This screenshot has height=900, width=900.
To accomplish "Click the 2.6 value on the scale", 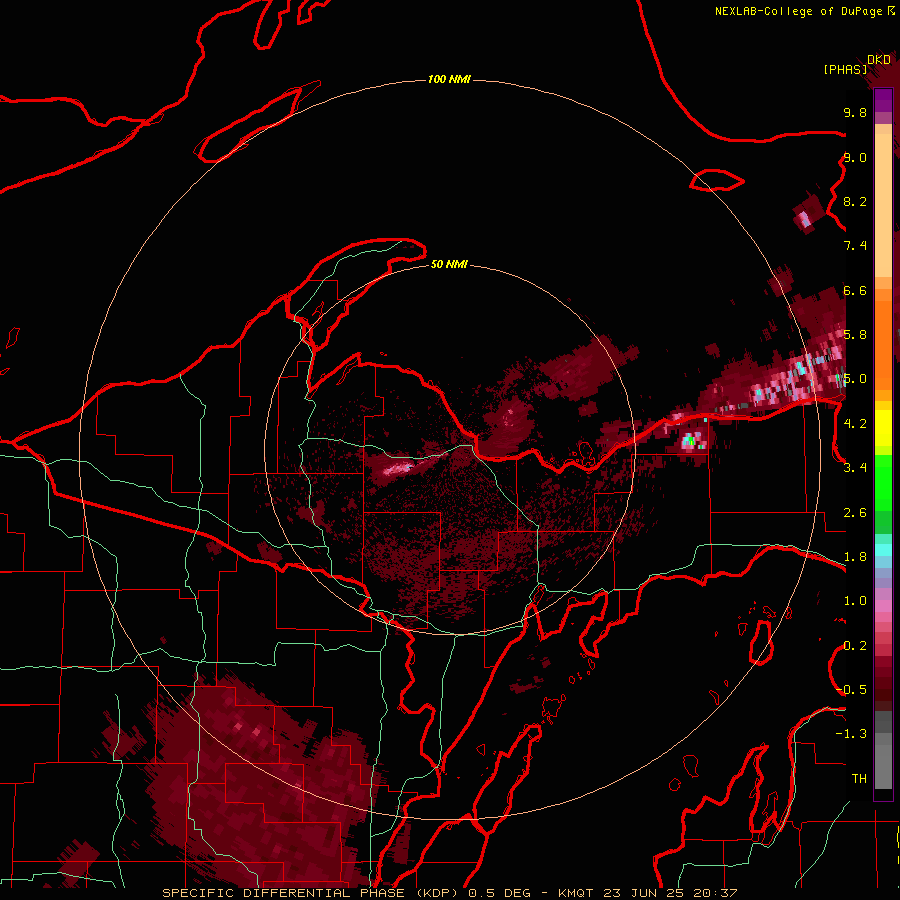I will tap(855, 513).
